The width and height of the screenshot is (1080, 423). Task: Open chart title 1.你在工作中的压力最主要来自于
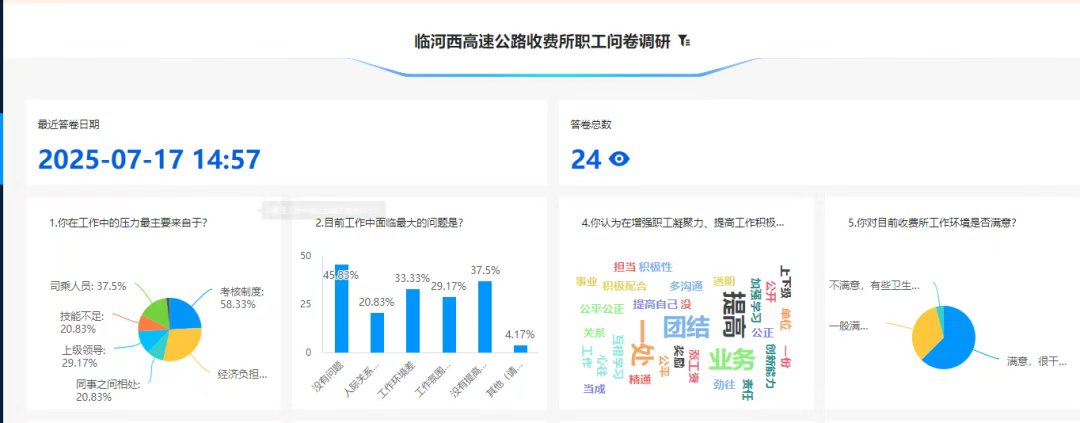[135, 223]
